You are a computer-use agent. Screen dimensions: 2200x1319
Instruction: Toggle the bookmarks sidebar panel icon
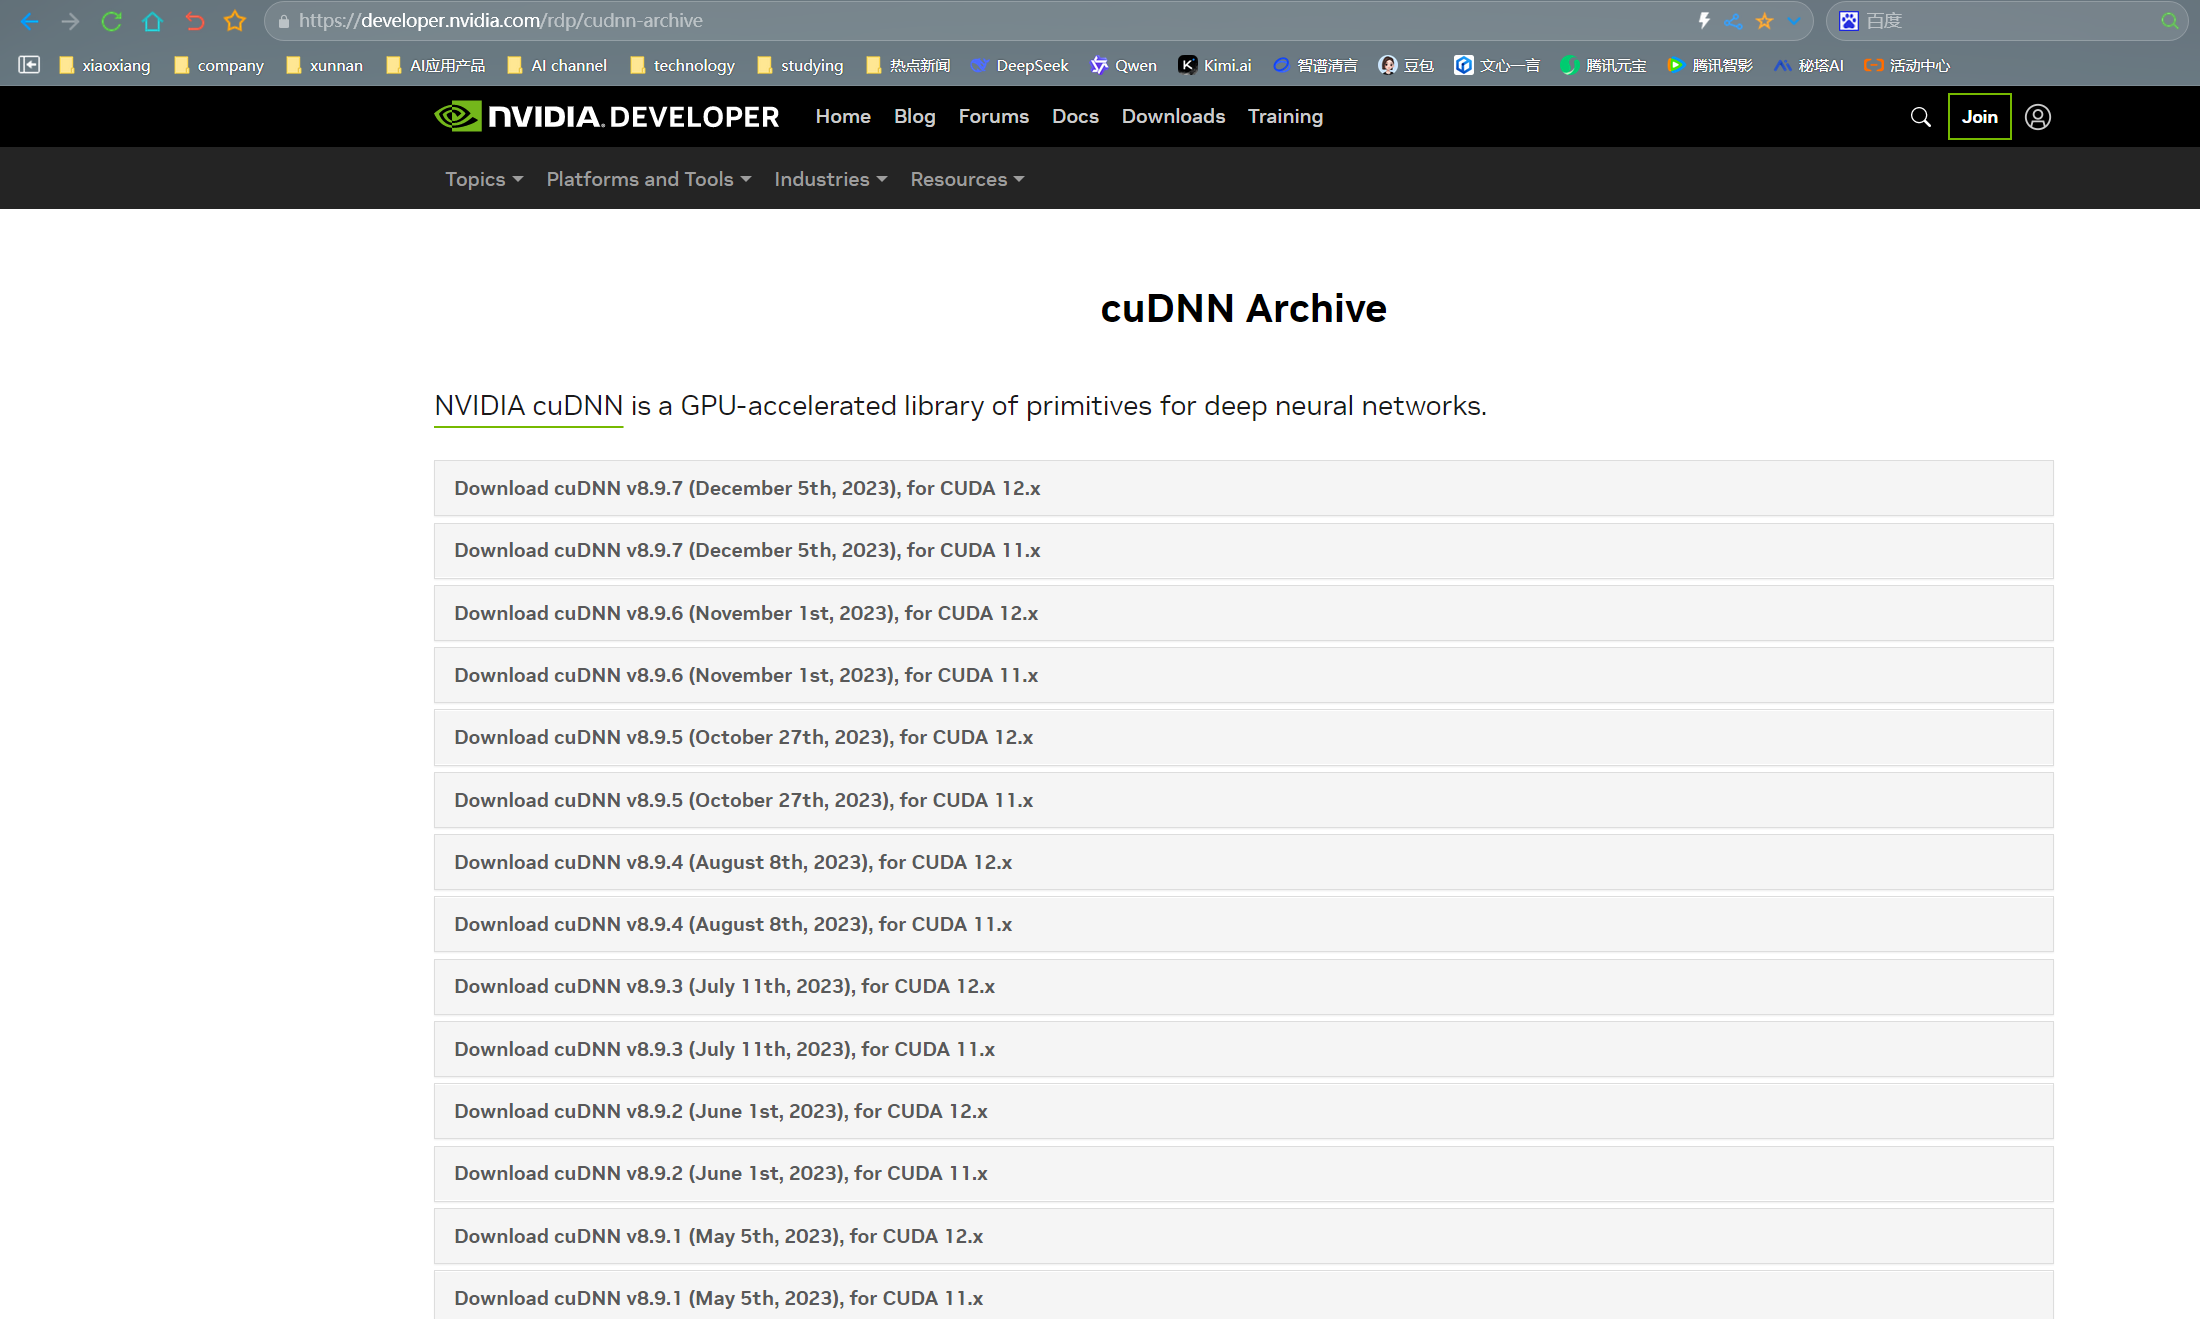tap(29, 65)
